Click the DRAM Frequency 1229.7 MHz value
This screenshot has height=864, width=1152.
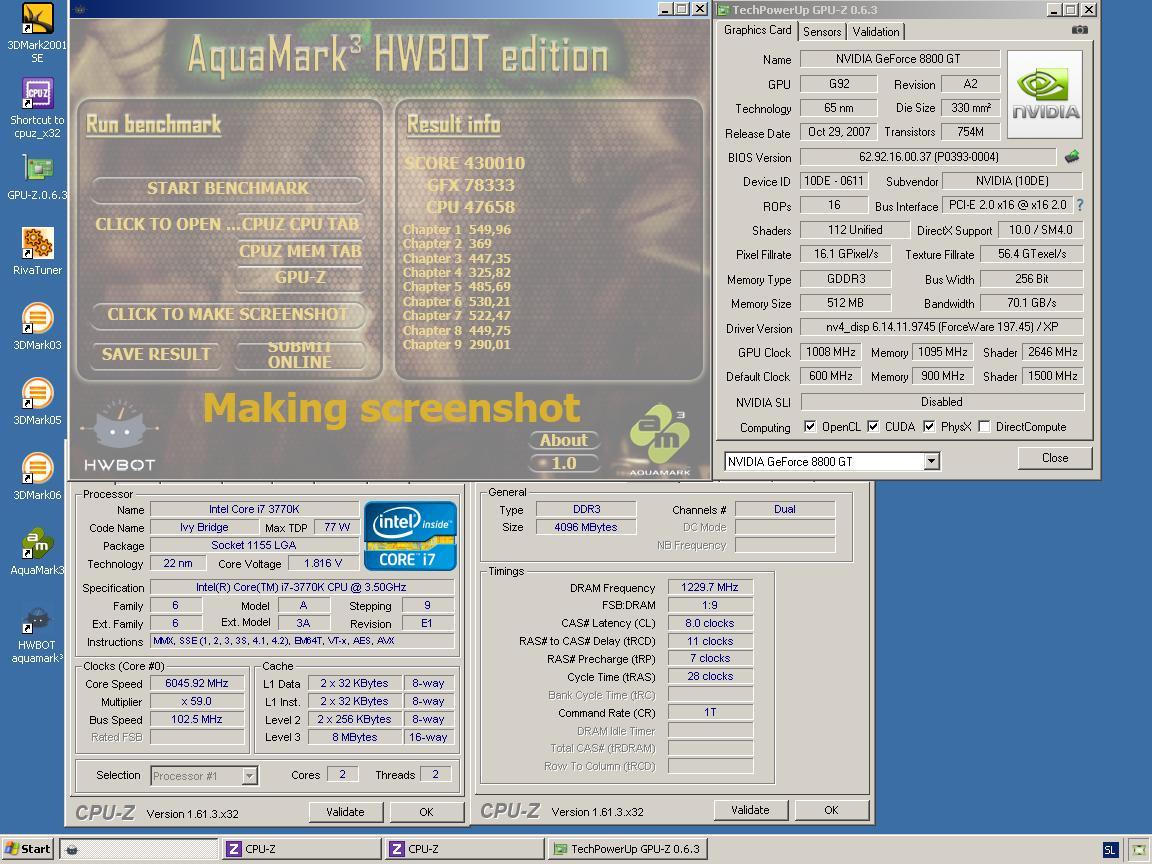point(710,587)
